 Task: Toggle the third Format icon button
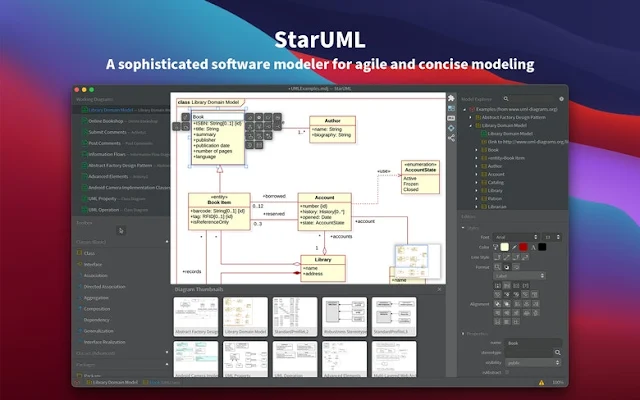tap(516, 267)
